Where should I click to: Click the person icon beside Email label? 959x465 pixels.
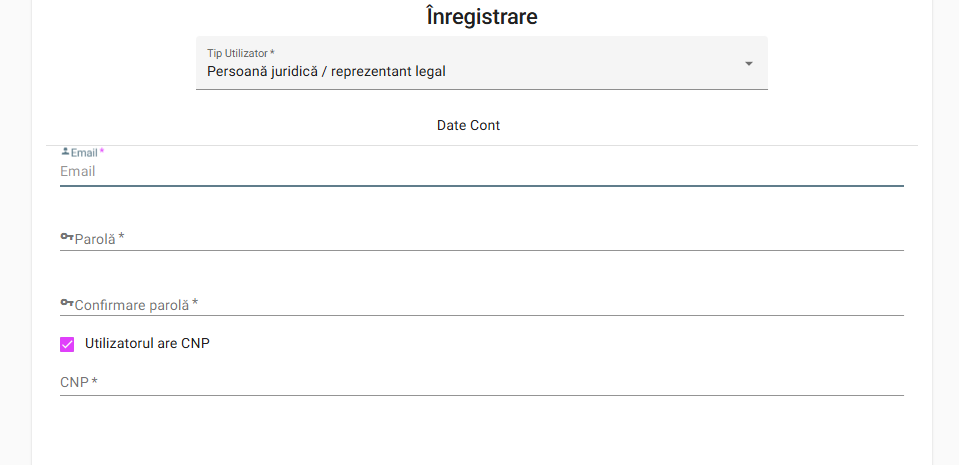click(x=65, y=152)
